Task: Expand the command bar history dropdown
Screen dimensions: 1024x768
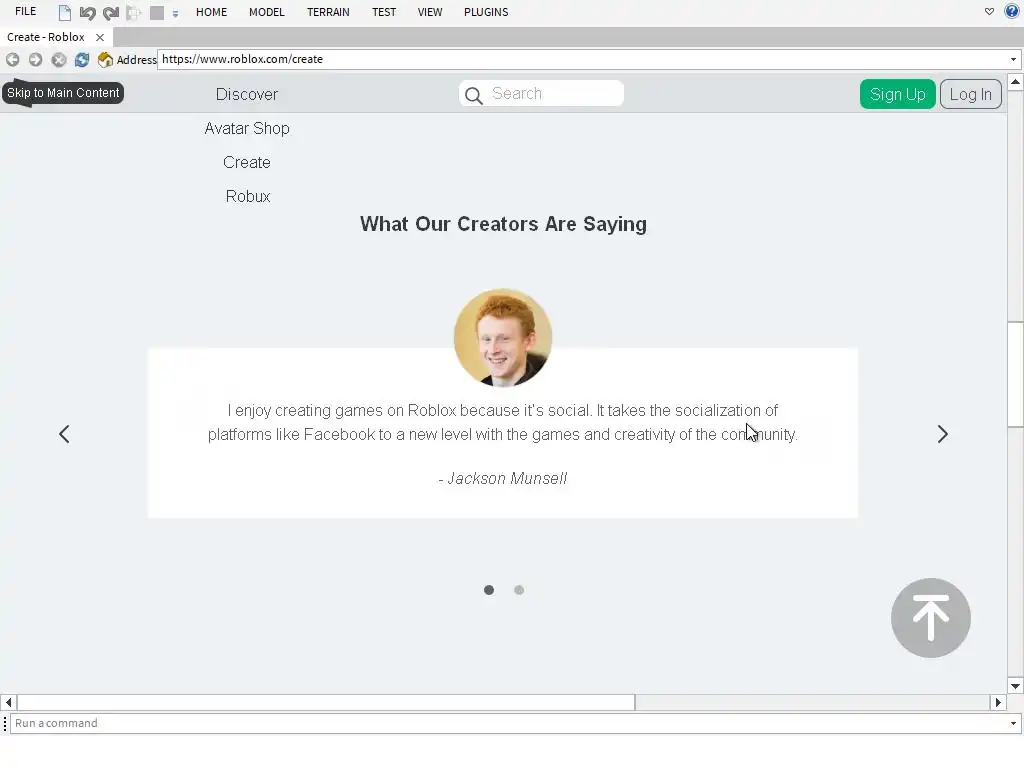Action: click(1013, 723)
